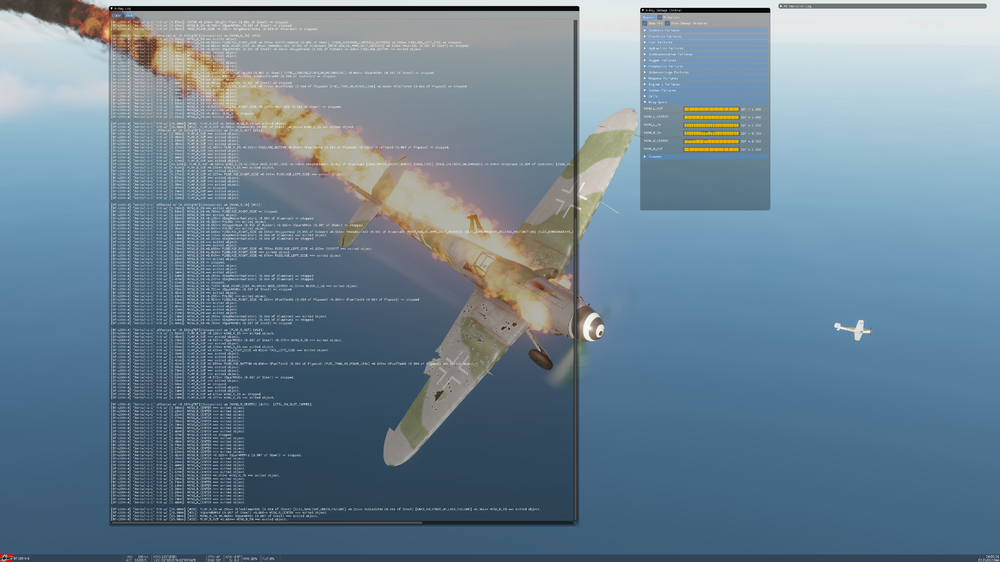Click the WING_L_OUT label text
Viewport: 1000px width, 562px height.
pos(653,109)
